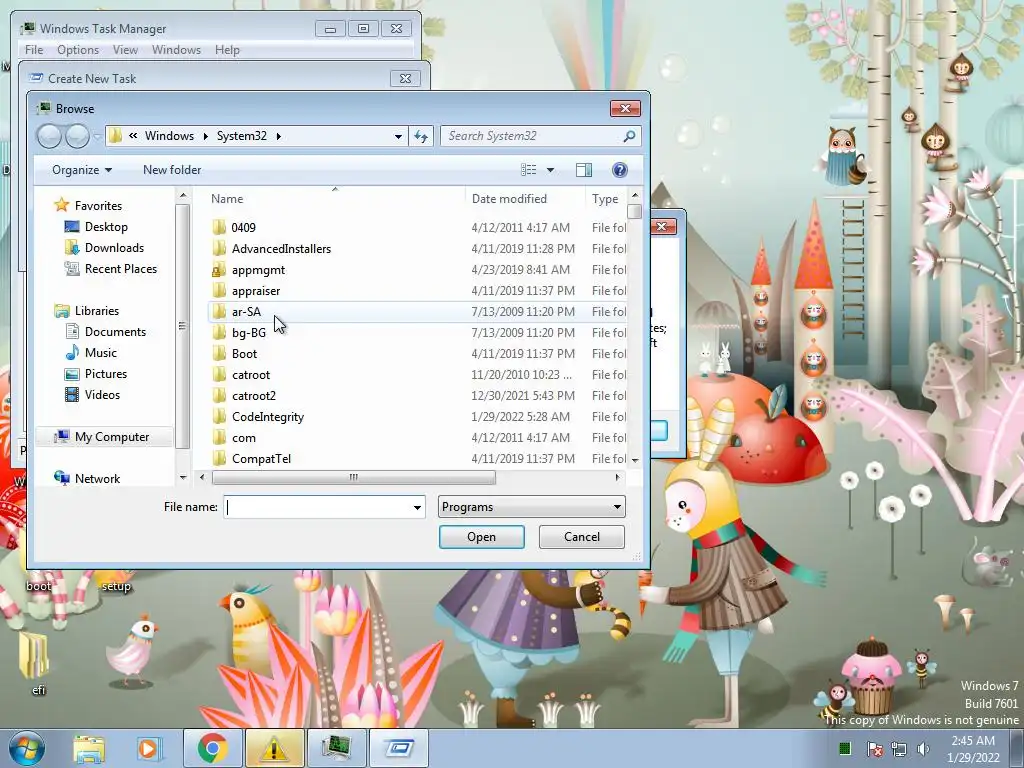The image size is (1024, 768).
Task: Click the File name input field
Action: (x=319, y=507)
